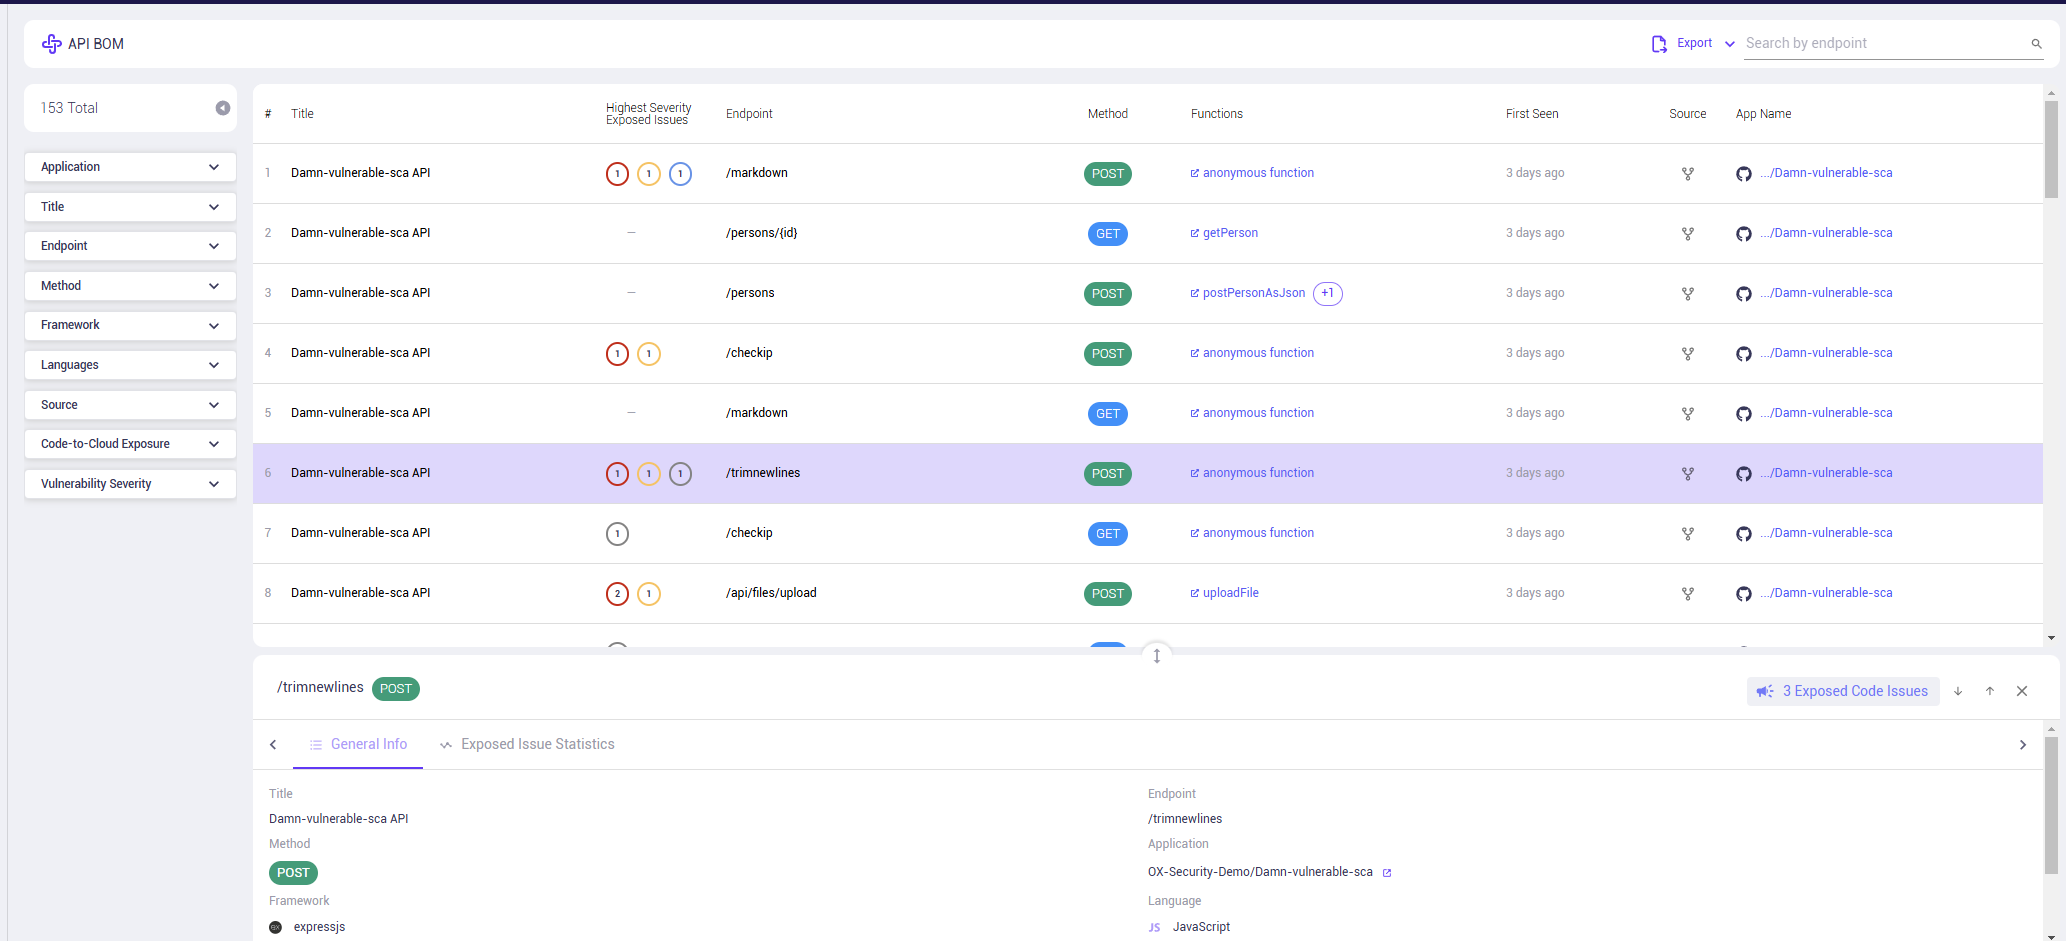Click the JavaScript language icon
2066x941 pixels.
tap(1155, 928)
